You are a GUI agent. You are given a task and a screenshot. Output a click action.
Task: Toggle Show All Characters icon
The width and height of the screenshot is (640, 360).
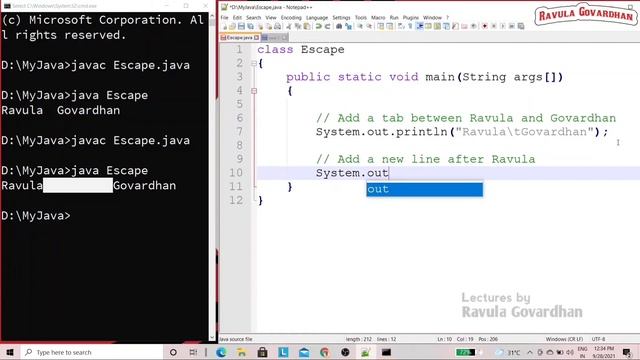point(410,26)
